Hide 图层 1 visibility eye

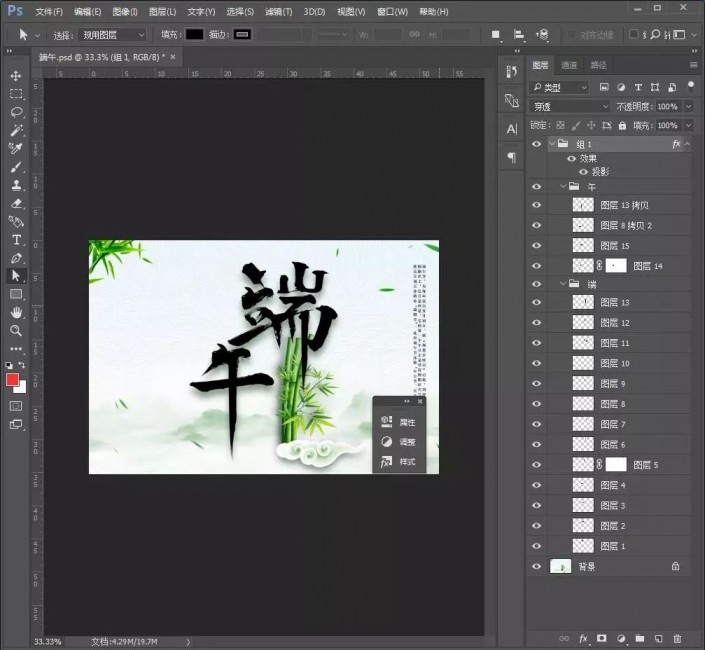[x=536, y=546]
